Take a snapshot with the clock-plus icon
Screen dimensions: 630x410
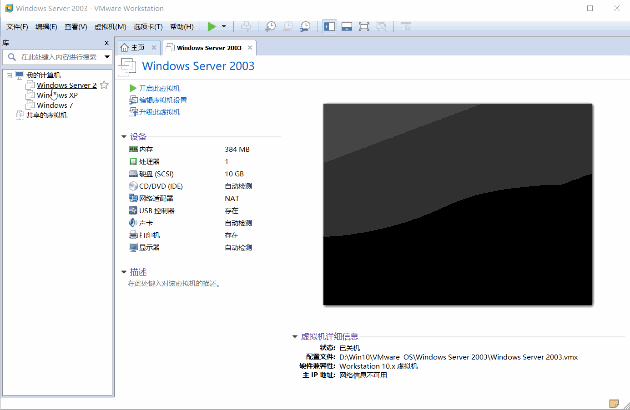pos(270,27)
